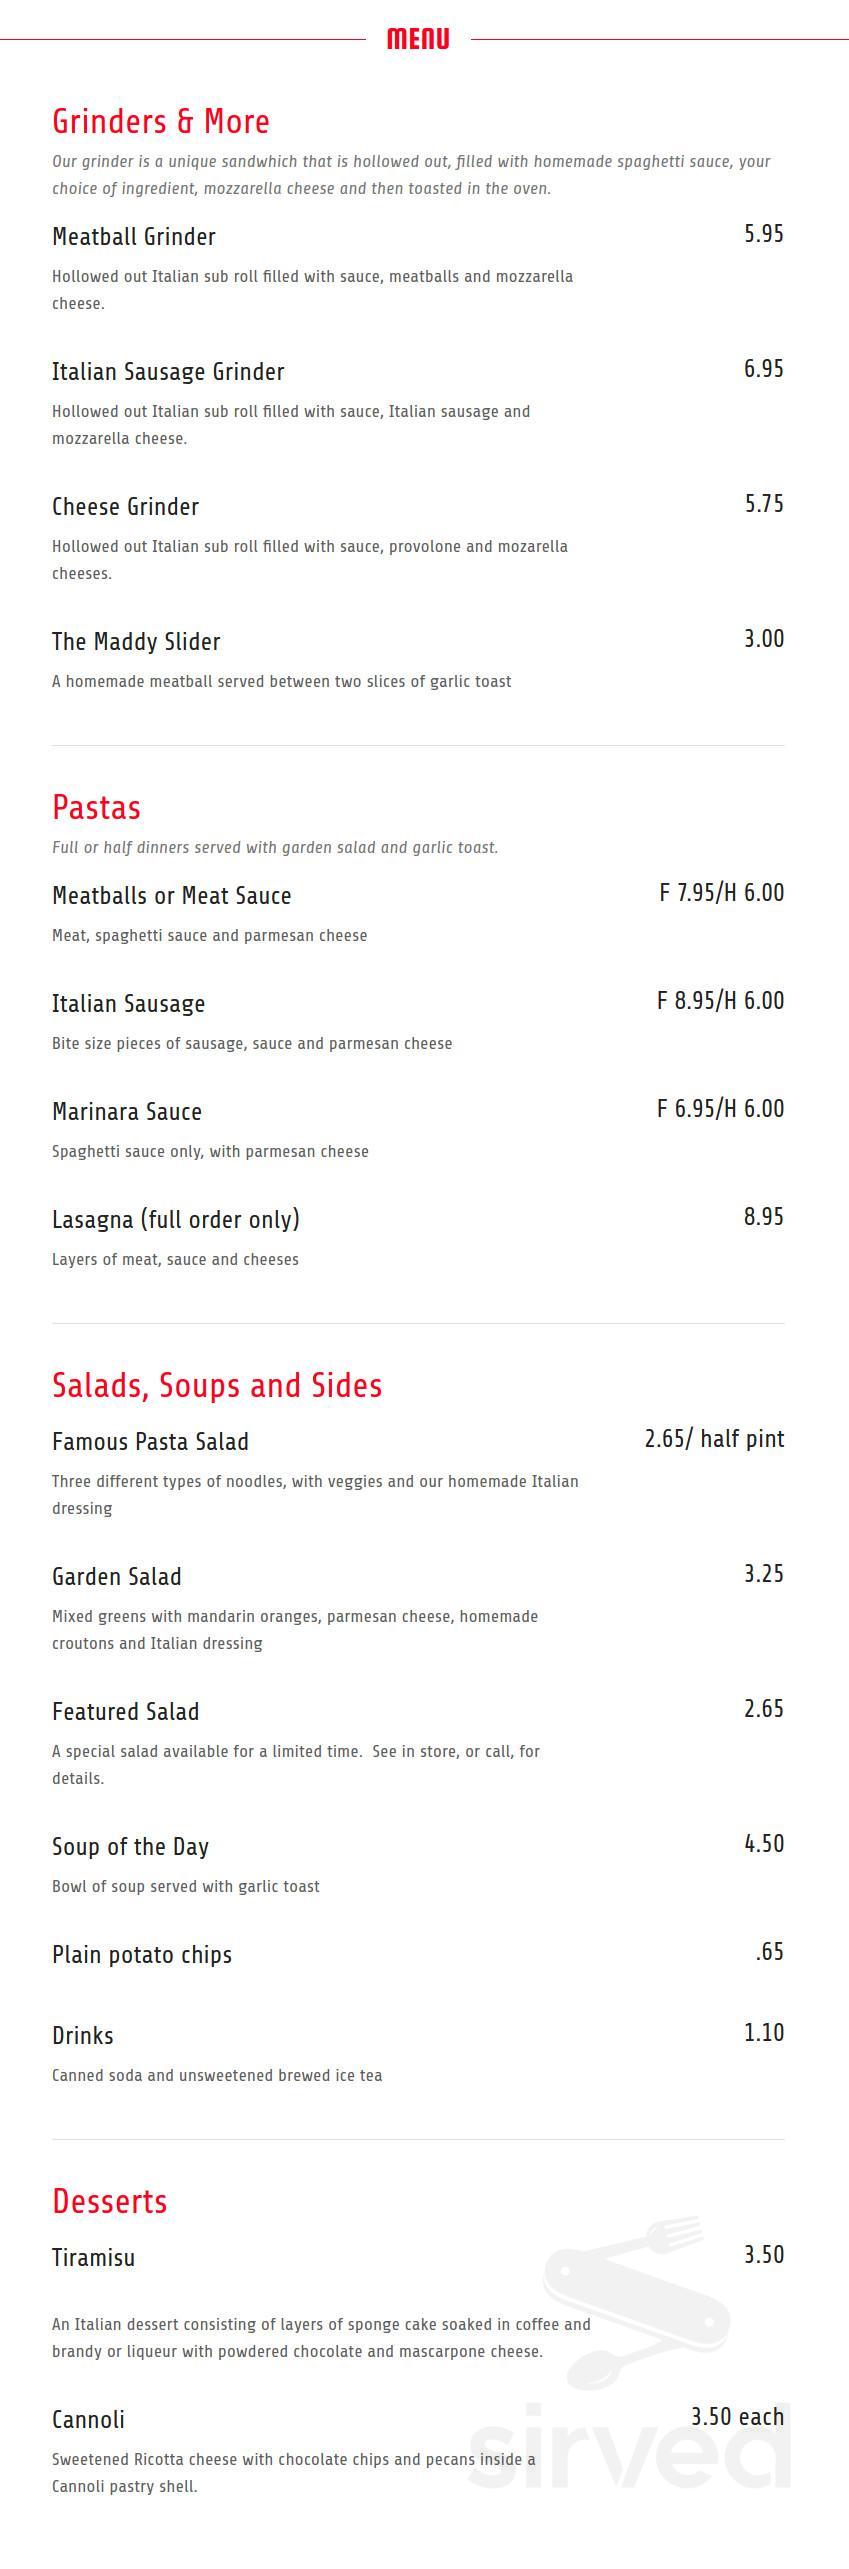Select Plain potato chips item
This screenshot has height=2569, width=849.
tap(142, 1955)
